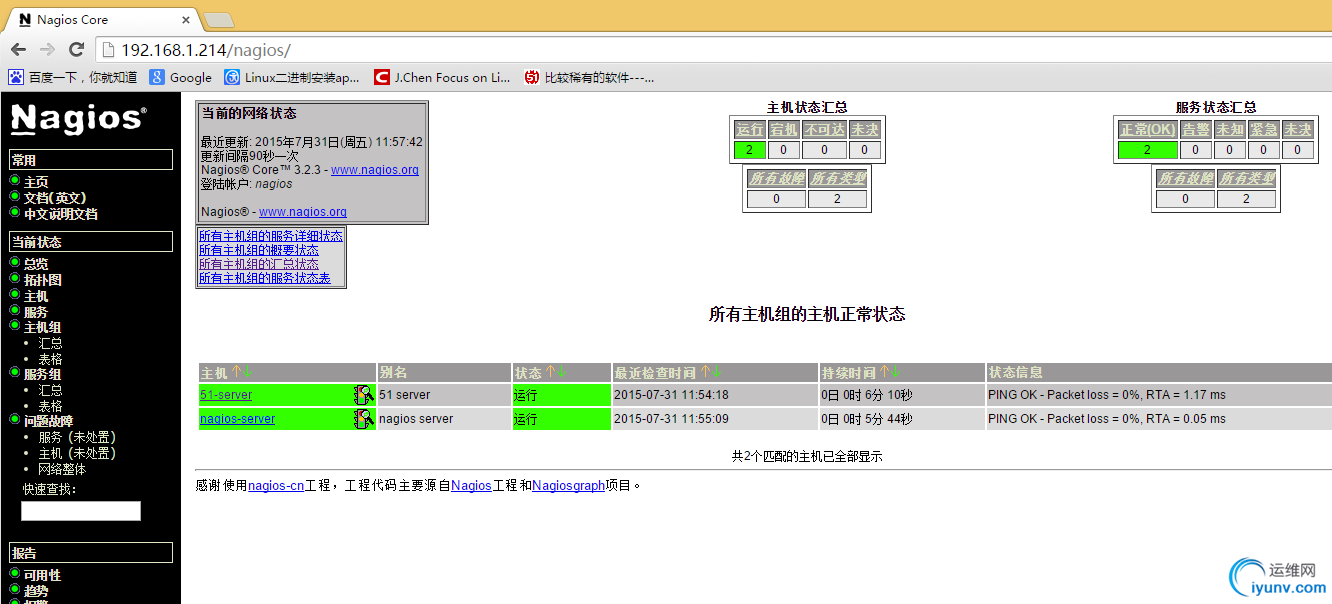
Task: Open the 服务组 sidebar link
Action: pyautogui.click(x=43, y=374)
